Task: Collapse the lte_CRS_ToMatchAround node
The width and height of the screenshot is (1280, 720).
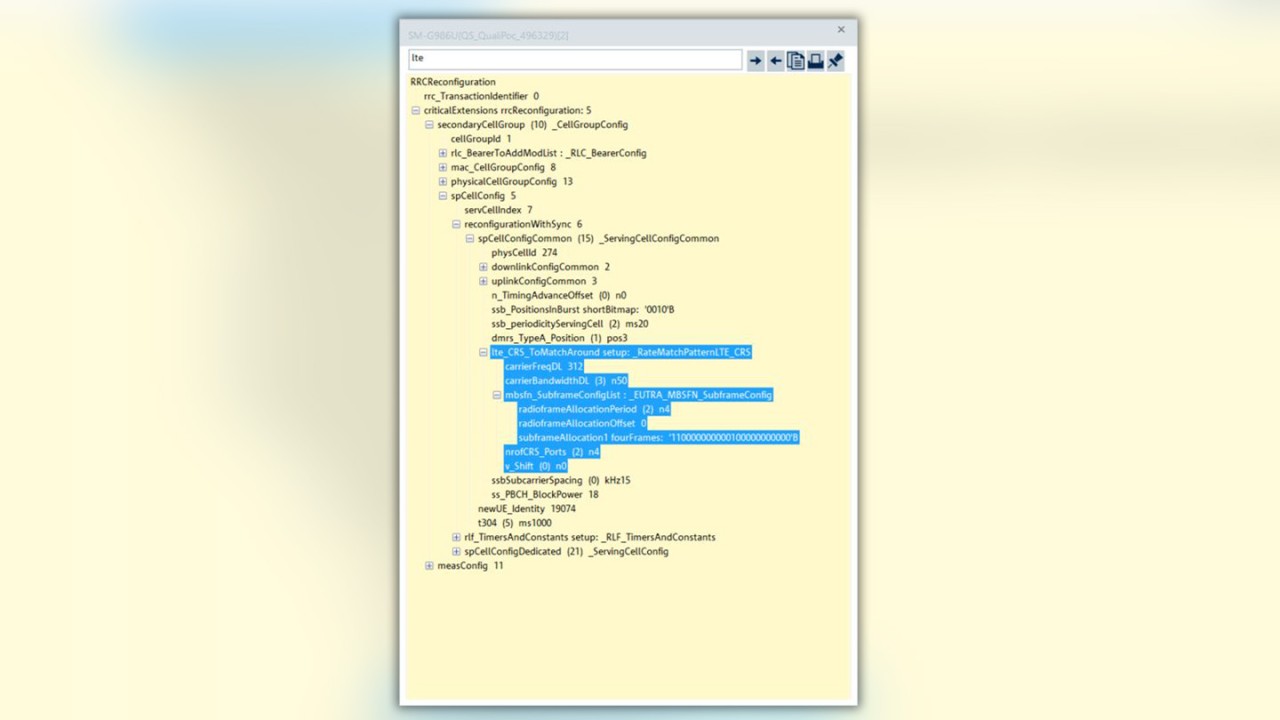Action: (x=484, y=353)
